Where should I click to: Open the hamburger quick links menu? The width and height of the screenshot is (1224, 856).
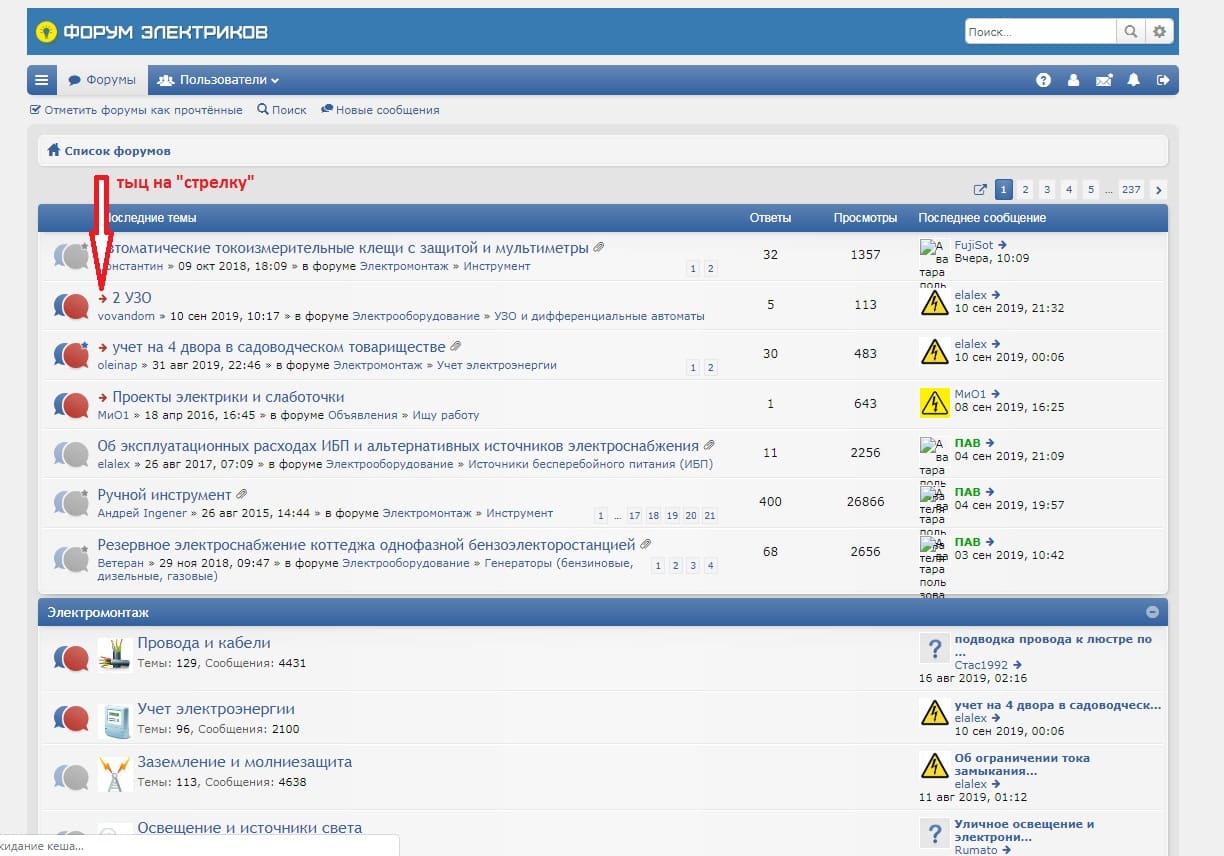41,80
